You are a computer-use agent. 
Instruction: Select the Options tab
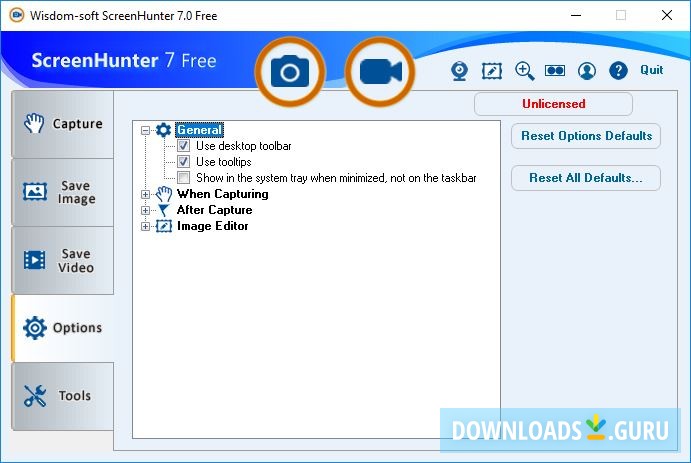63,328
